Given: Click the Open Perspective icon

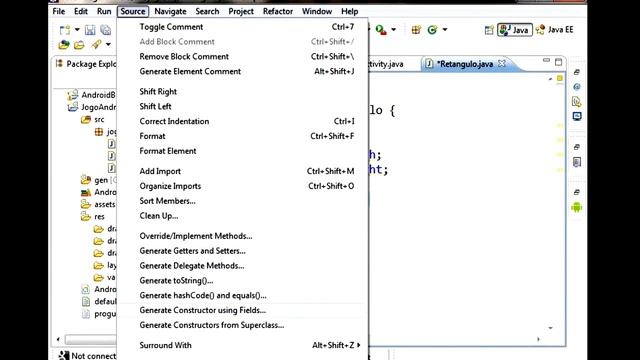Looking at the screenshot, I should point(489,30).
